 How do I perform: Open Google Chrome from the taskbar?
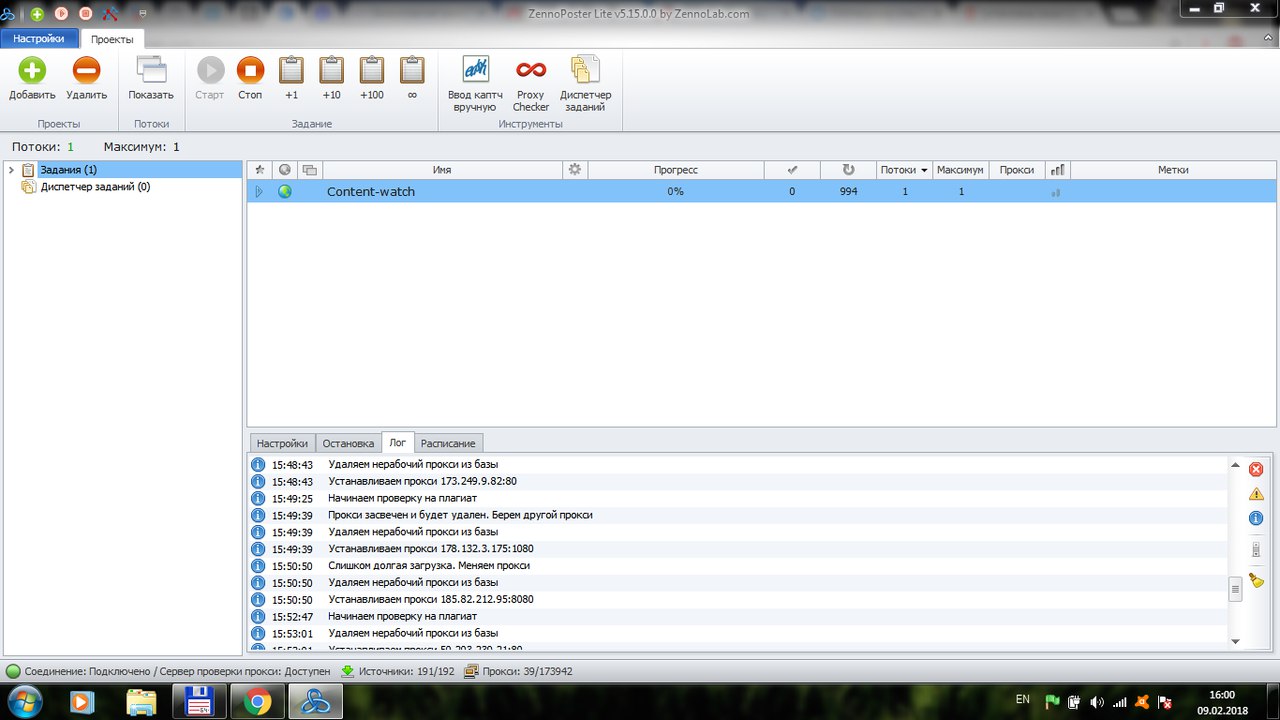coord(258,702)
